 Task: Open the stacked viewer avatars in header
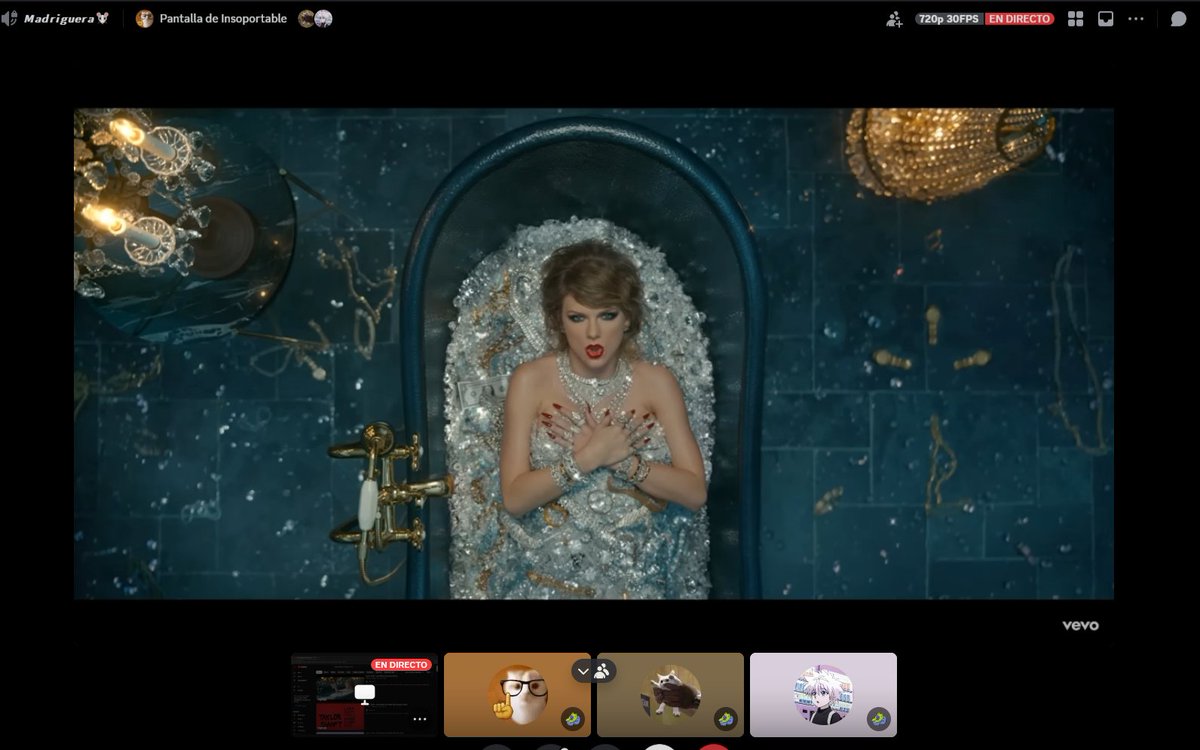pyautogui.click(x=315, y=18)
